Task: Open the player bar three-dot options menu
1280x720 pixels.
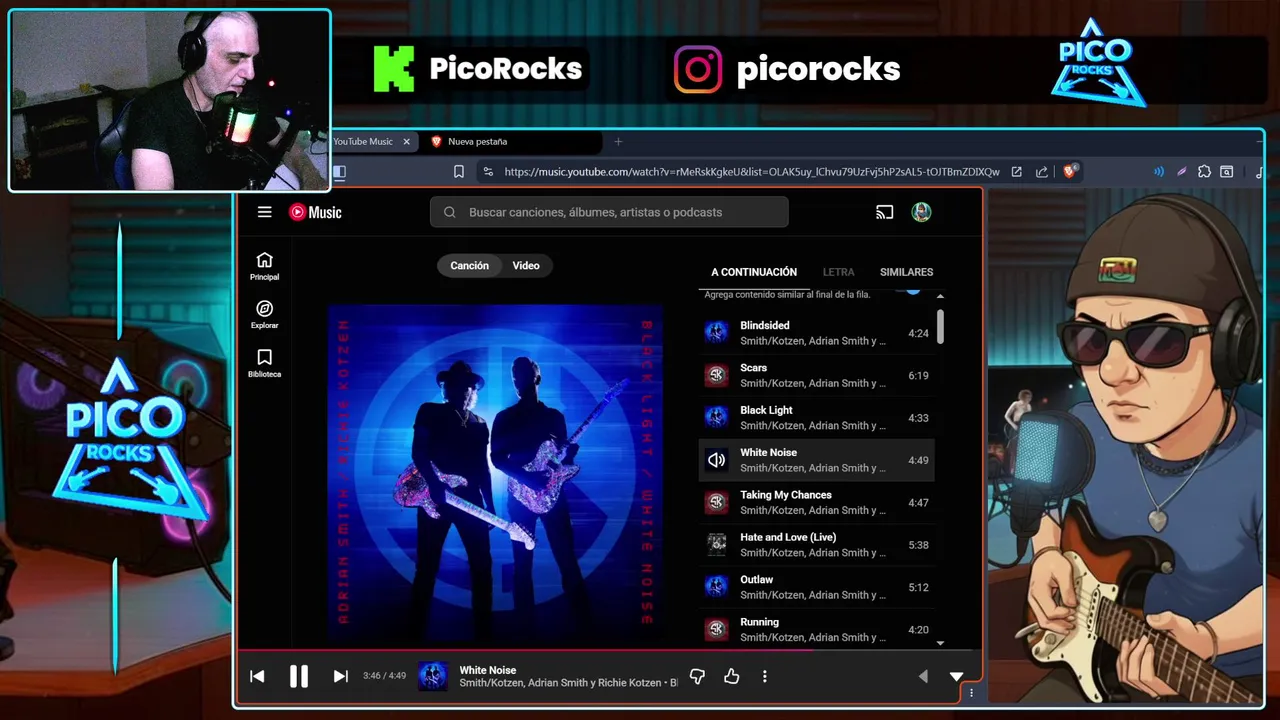Action: (765, 677)
